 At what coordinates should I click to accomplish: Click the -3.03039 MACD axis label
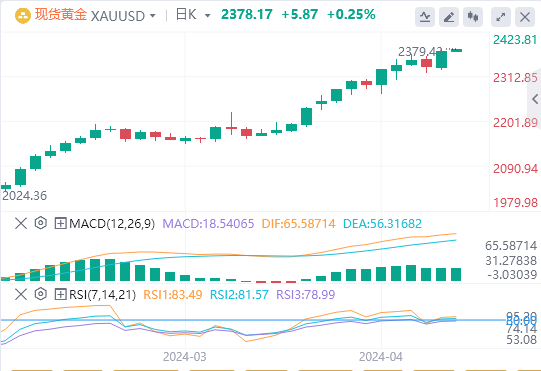pos(512,275)
